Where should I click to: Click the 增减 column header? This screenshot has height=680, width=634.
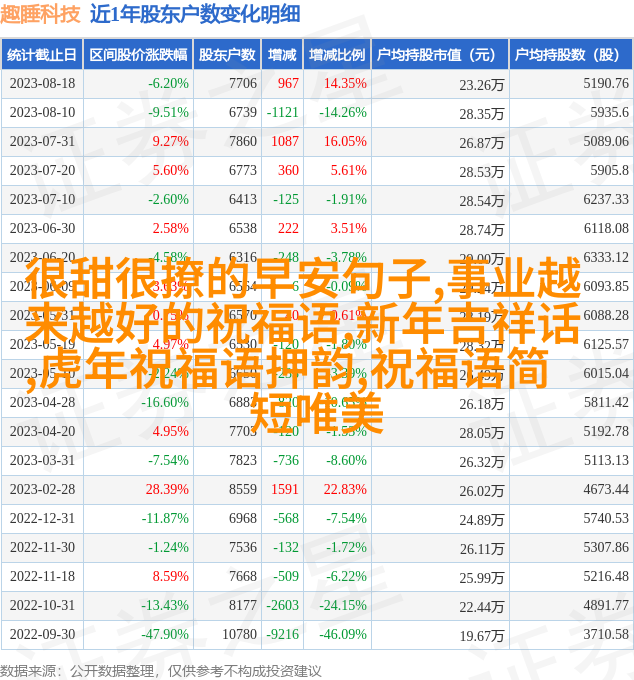click(x=282, y=55)
